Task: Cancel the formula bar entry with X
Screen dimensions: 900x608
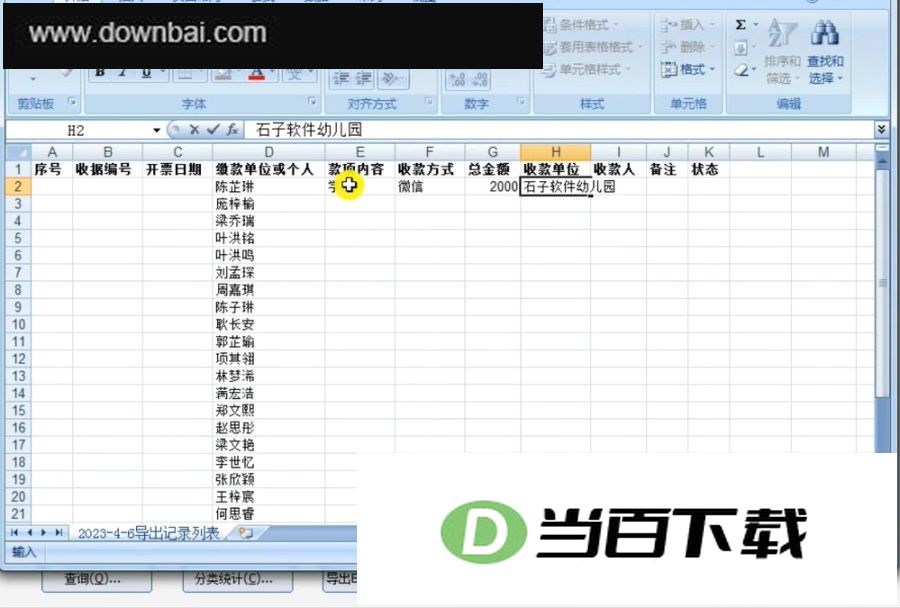Action: 194,130
